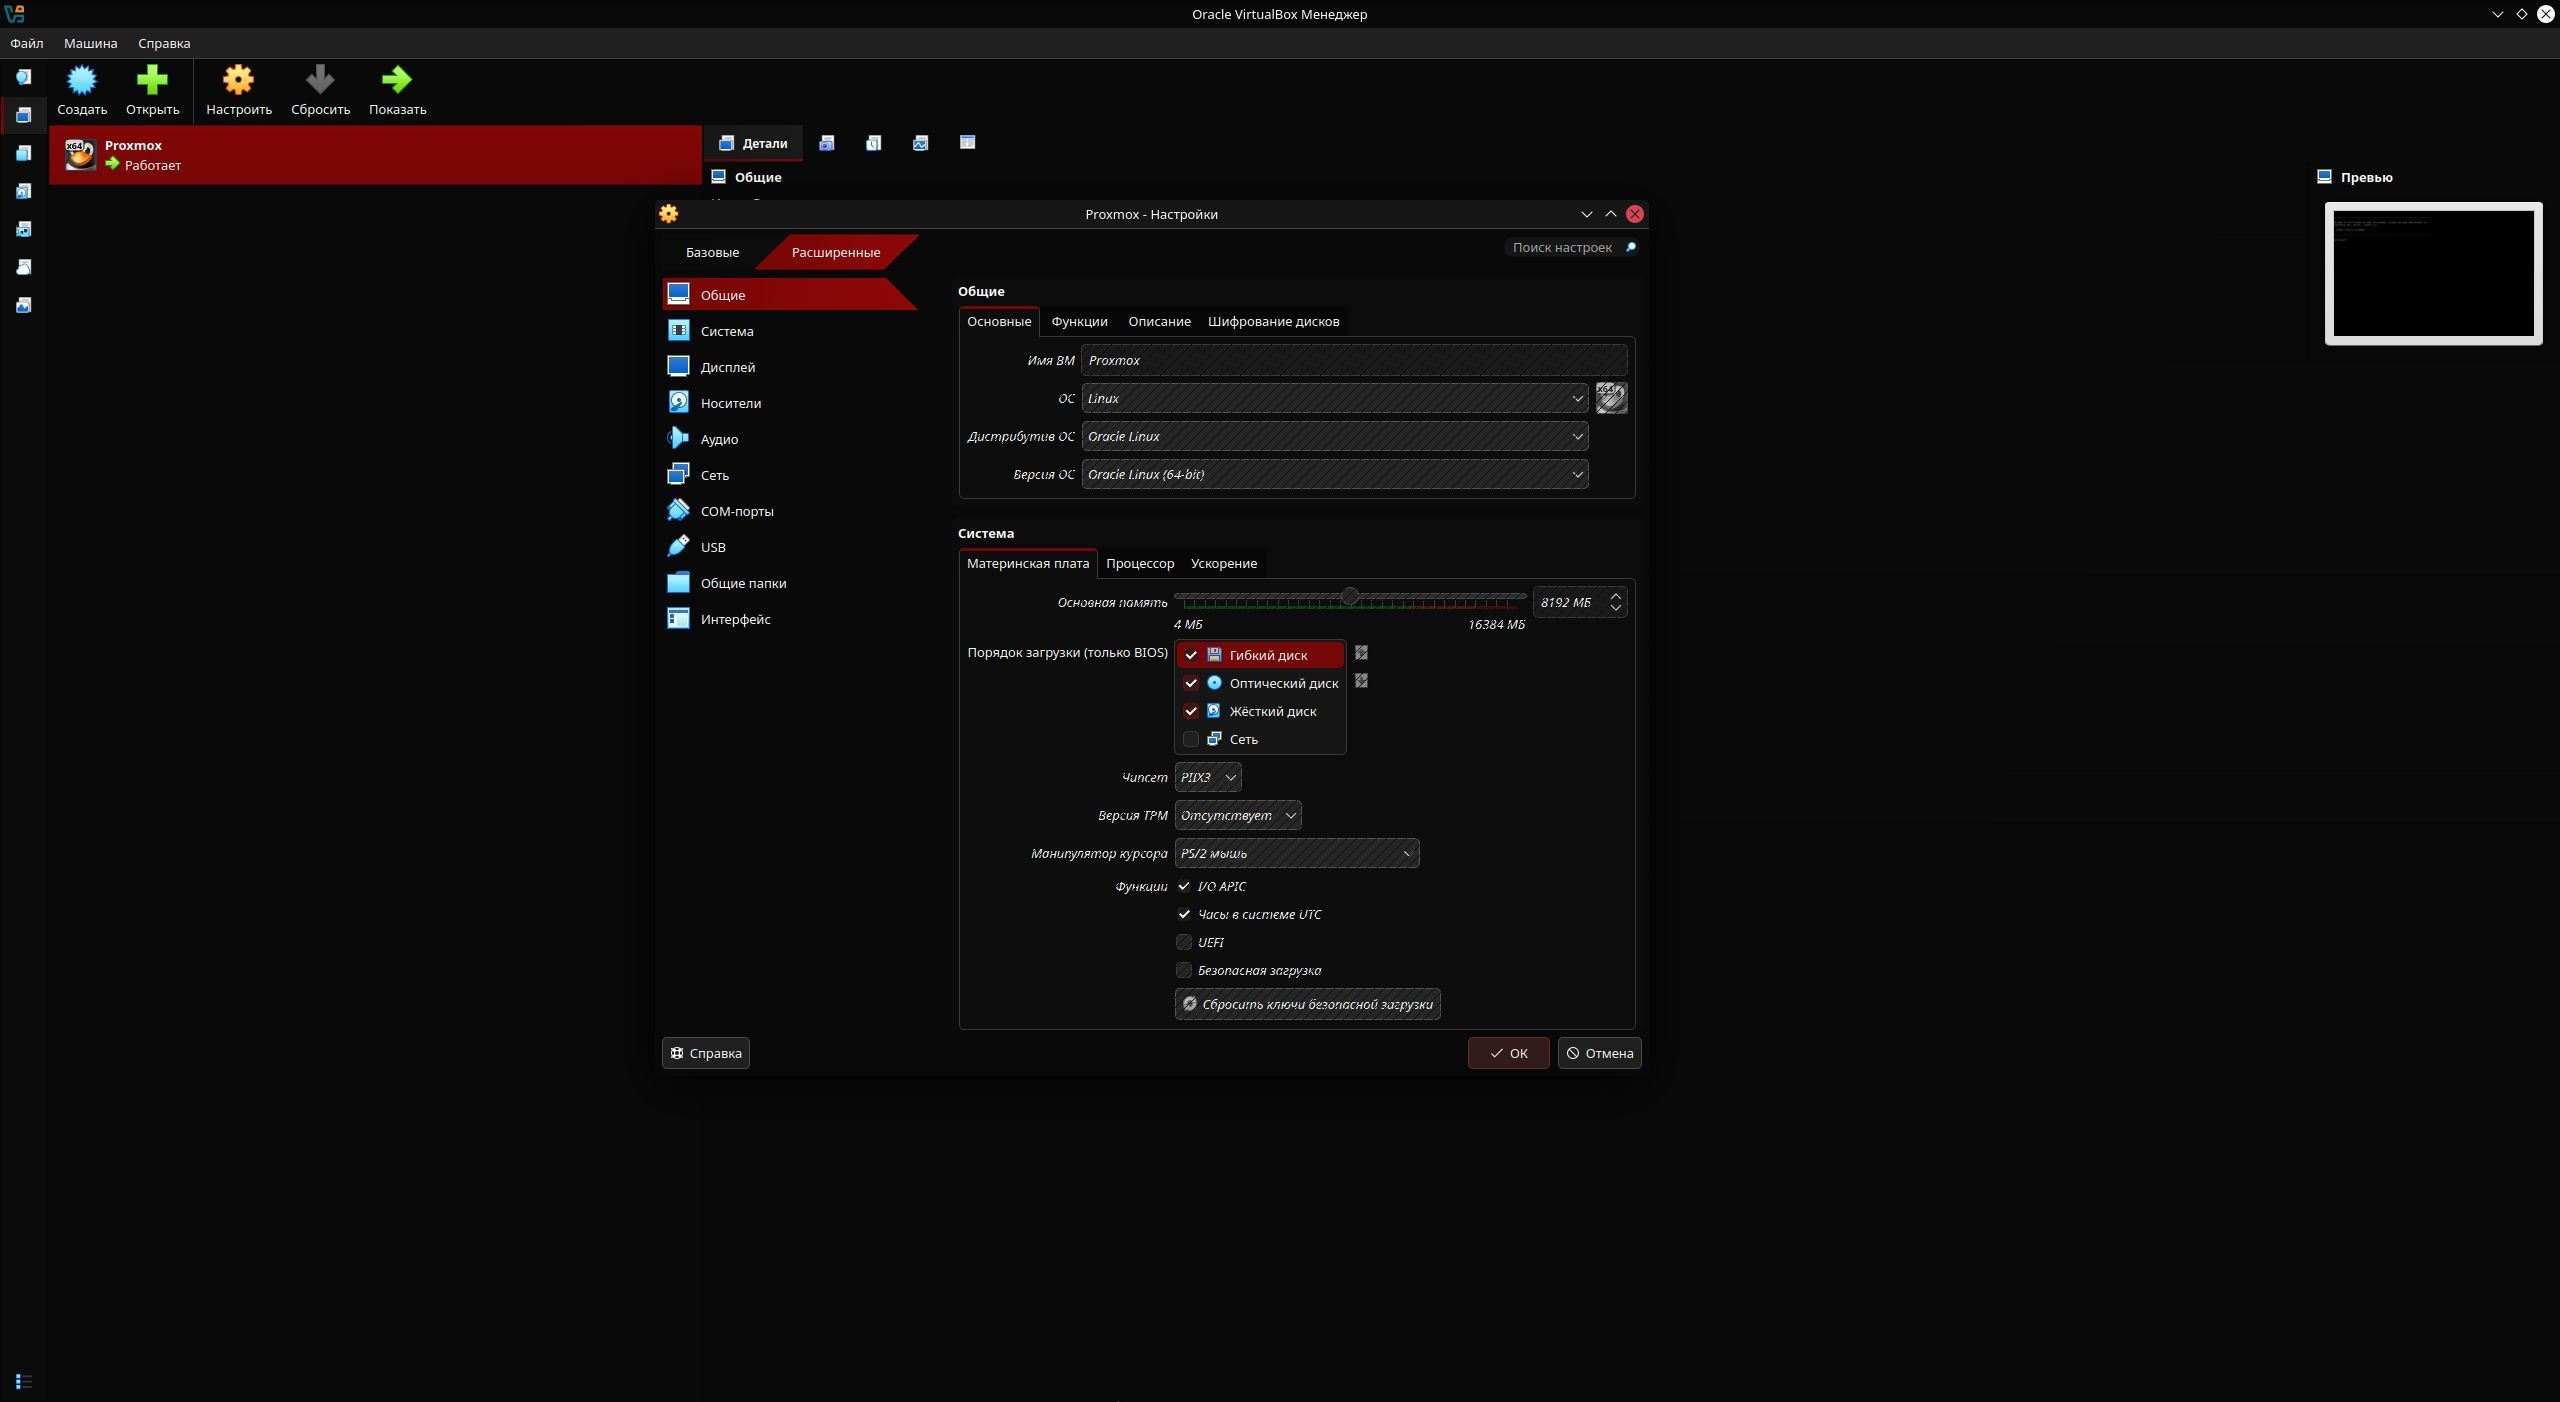This screenshot has height=1402, width=2560.
Task: Open the Дистрибутив ОС dropdown
Action: click(1335, 436)
